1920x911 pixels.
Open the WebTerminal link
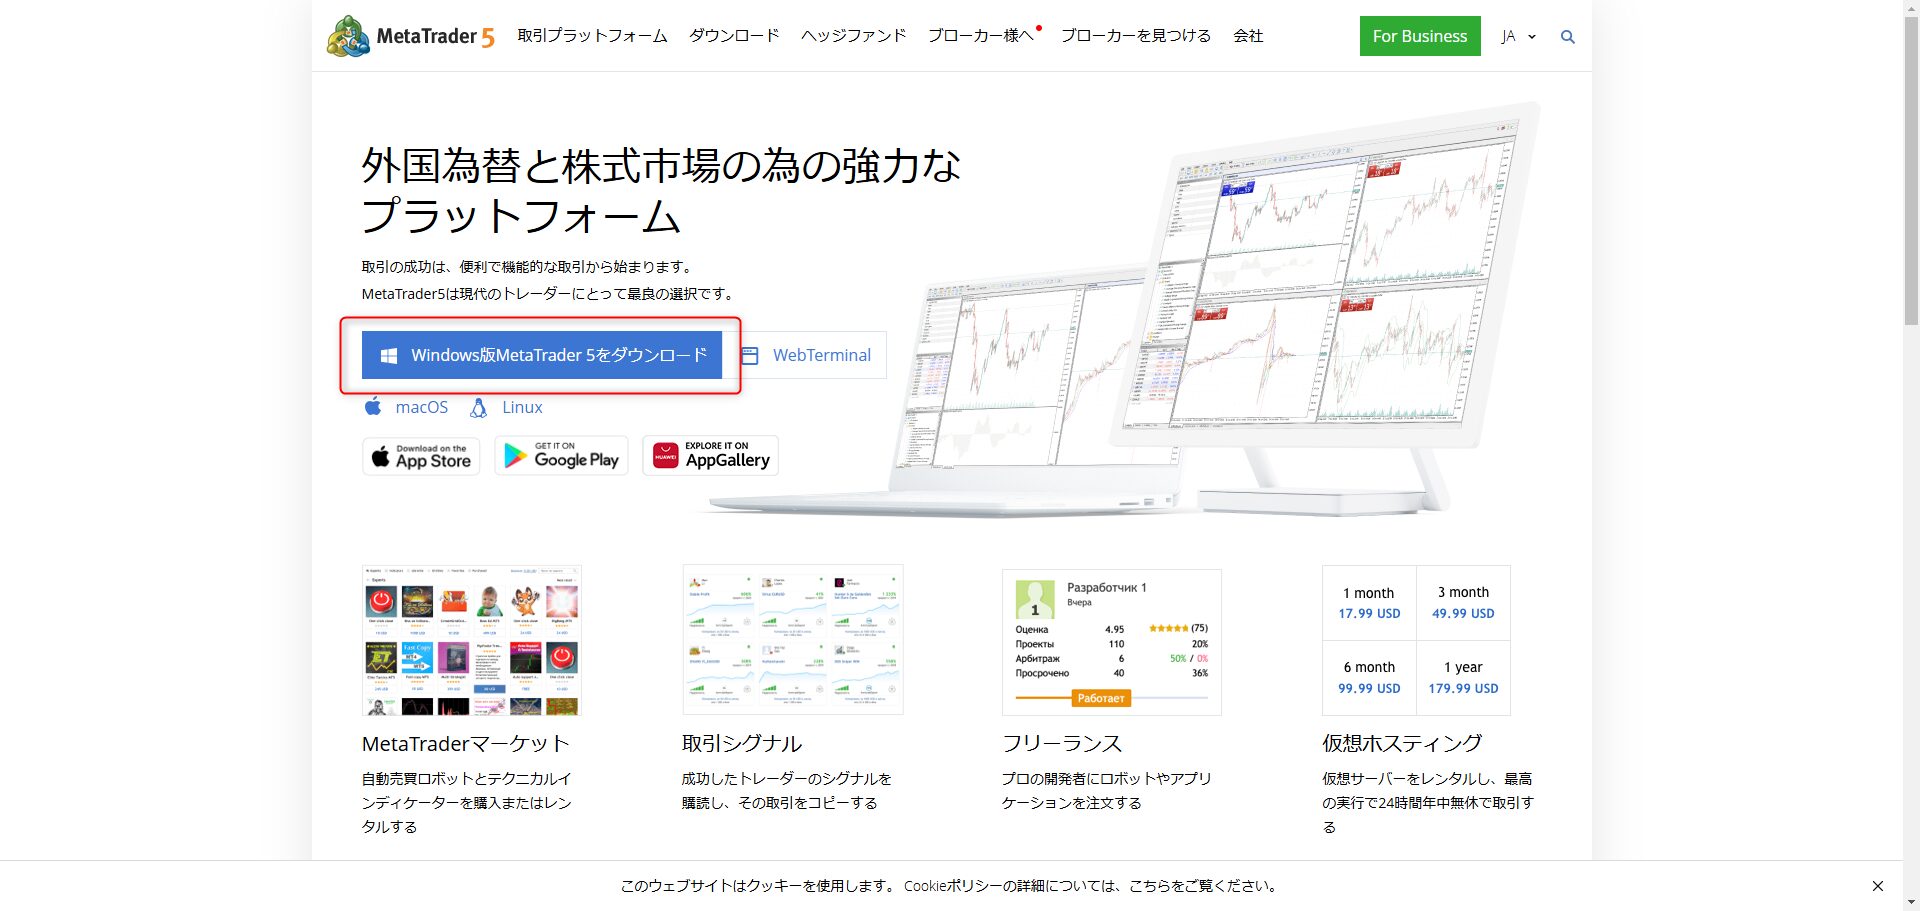point(822,355)
